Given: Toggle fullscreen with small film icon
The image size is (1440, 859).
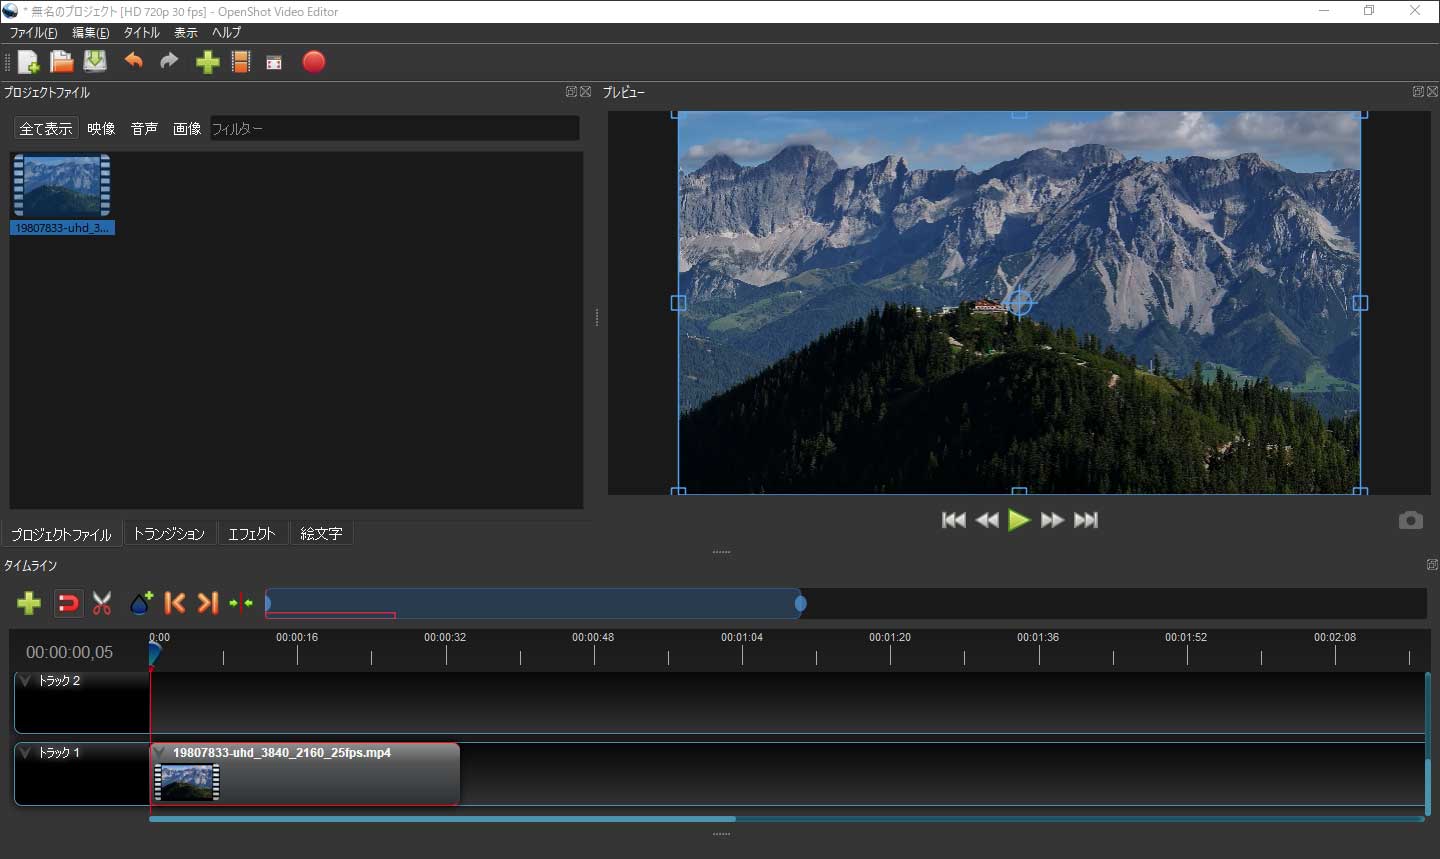Looking at the screenshot, I should (x=274, y=63).
